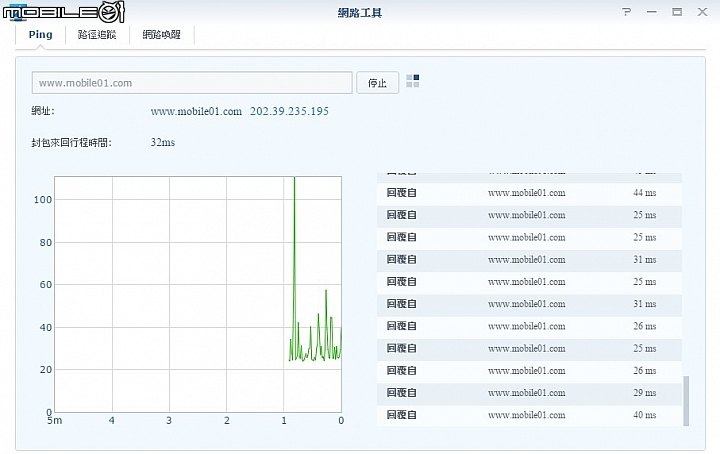Select the reply row showing 44 ms
Screen dimensions: 720x454
(x=529, y=193)
